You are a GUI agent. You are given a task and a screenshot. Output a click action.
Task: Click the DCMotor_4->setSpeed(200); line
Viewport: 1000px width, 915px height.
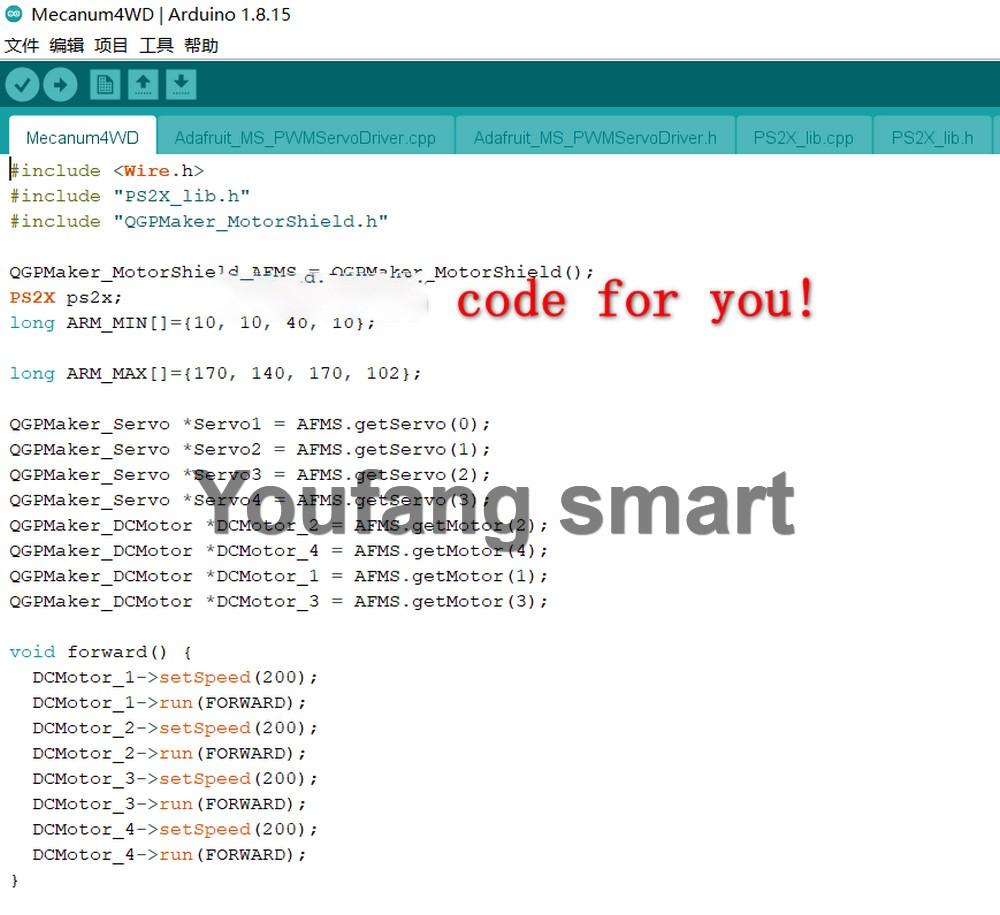[175, 829]
